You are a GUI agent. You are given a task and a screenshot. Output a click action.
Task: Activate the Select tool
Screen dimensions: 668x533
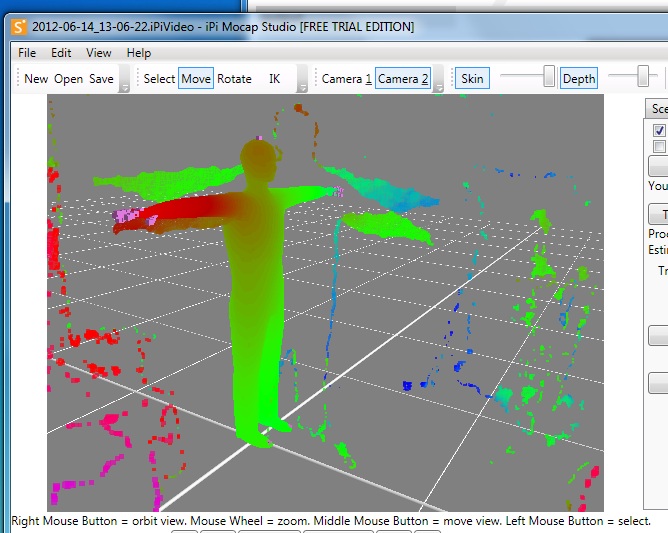coord(159,78)
